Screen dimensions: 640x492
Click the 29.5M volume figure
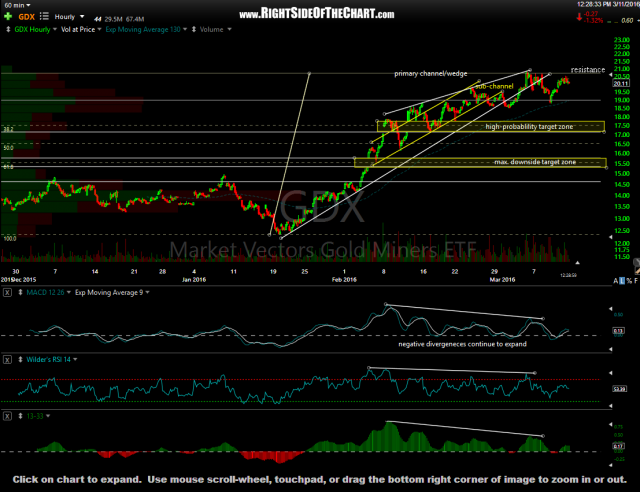click(x=113, y=19)
